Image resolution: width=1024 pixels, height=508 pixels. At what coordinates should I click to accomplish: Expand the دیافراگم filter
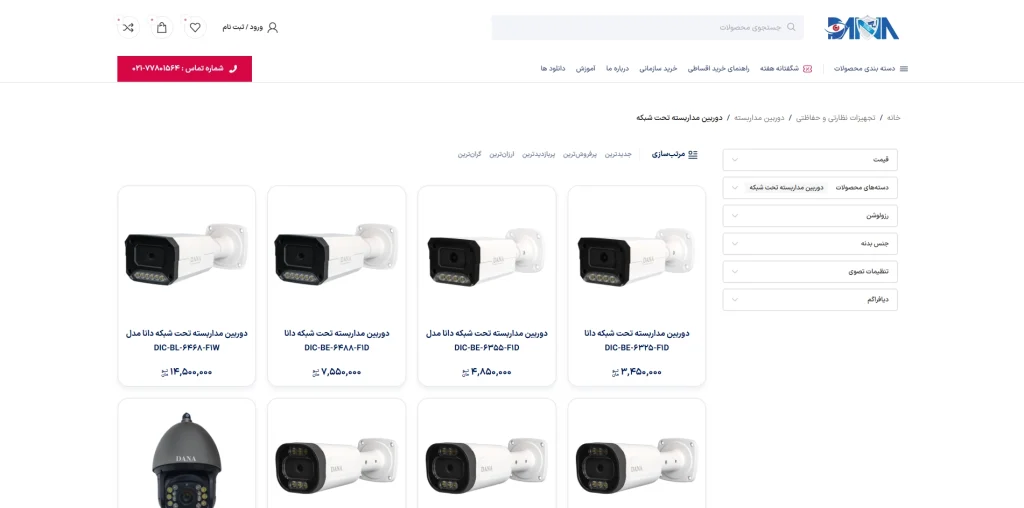(x=810, y=300)
